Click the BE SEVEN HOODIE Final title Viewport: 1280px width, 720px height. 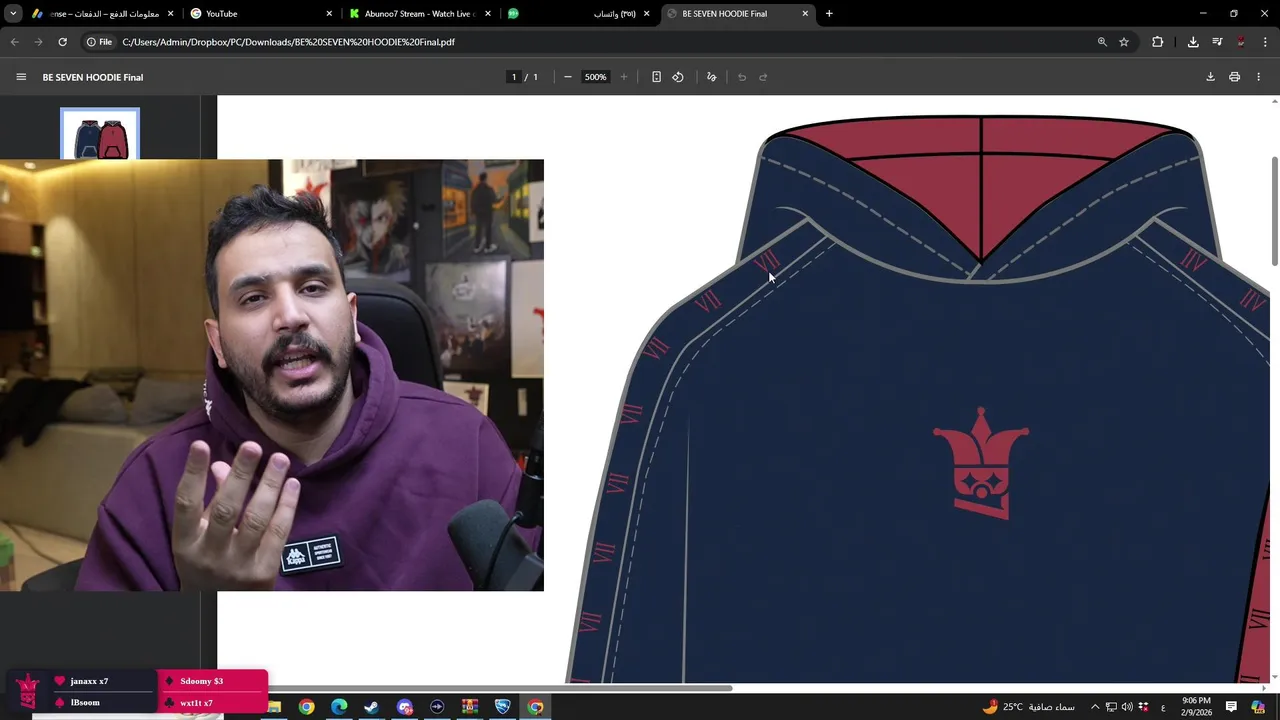[x=93, y=77]
